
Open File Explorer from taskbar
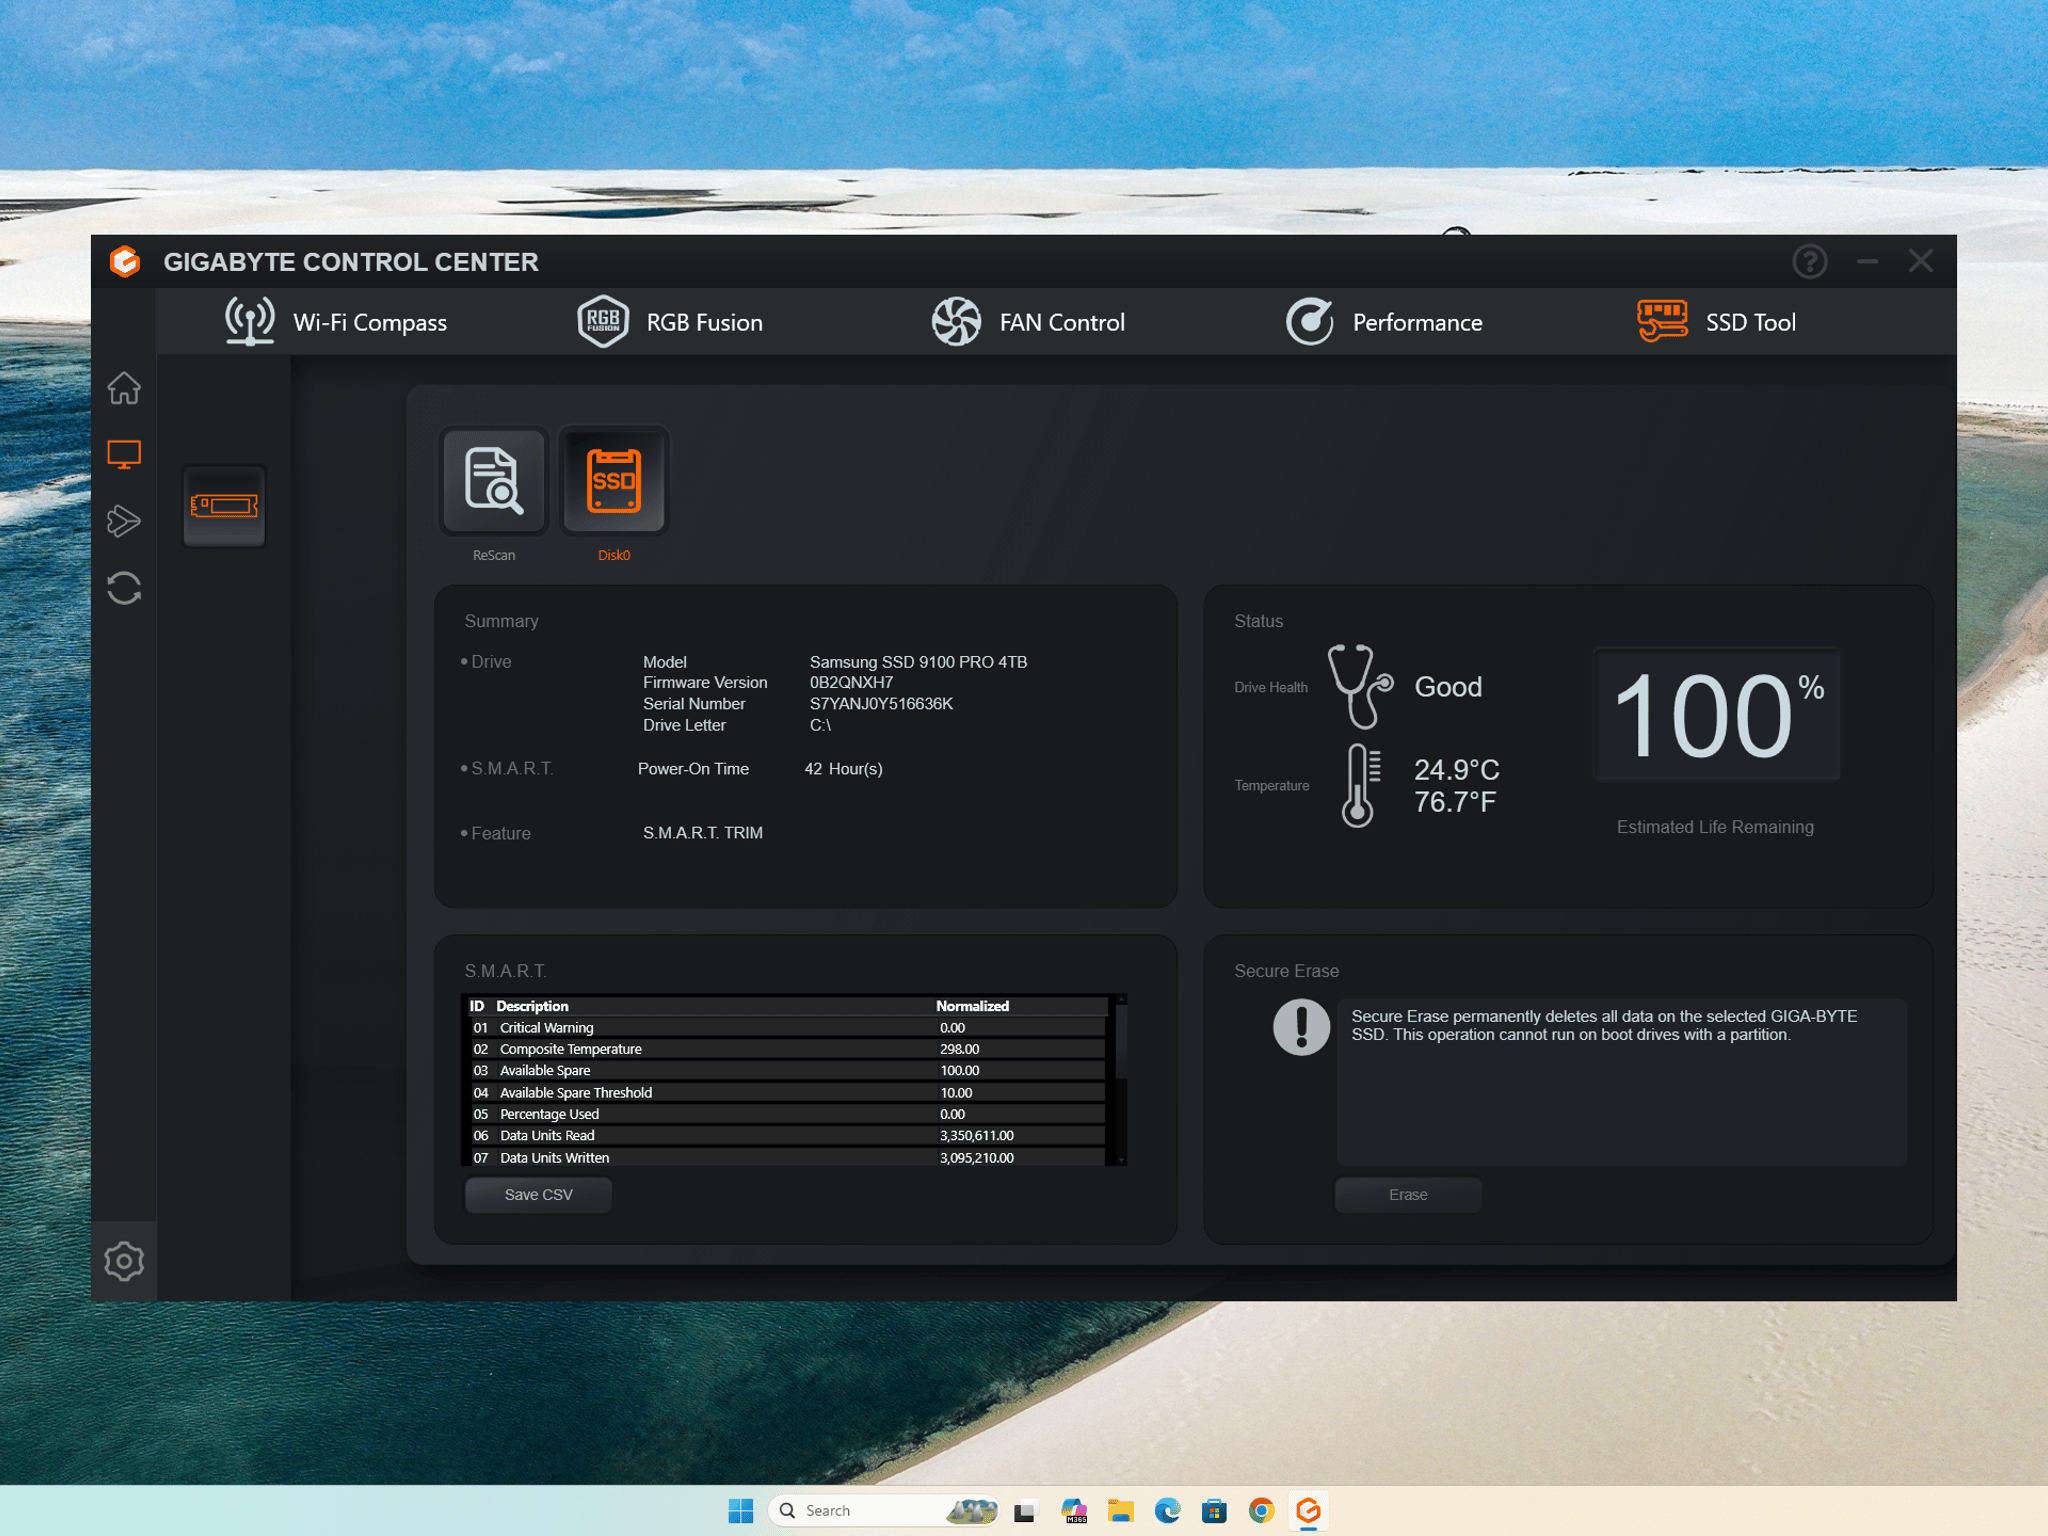pyautogui.click(x=1120, y=1511)
